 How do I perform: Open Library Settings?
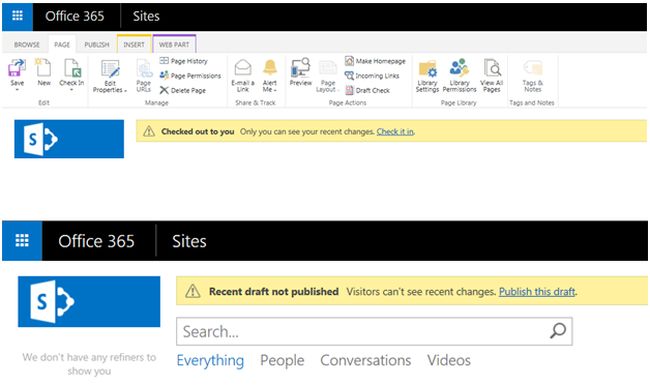[x=427, y=75]
